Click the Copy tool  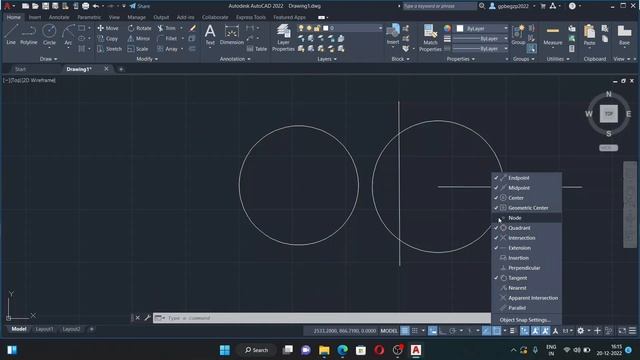coord(108,38)
